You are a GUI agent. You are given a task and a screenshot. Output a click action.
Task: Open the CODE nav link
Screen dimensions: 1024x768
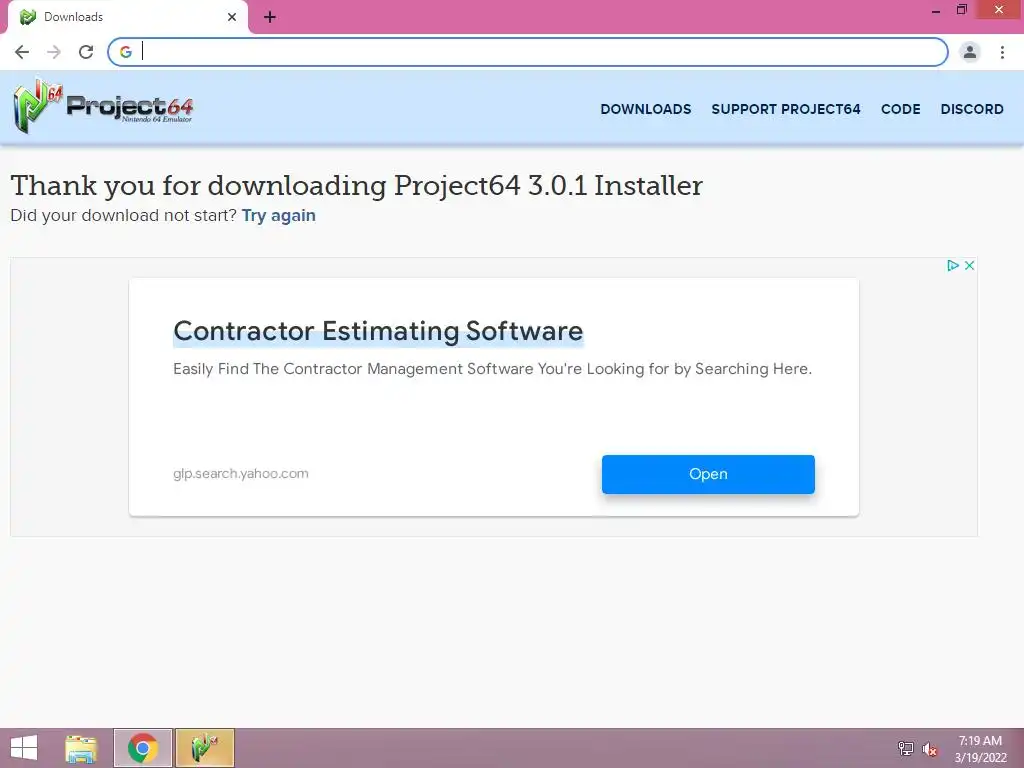pos(901,109)
